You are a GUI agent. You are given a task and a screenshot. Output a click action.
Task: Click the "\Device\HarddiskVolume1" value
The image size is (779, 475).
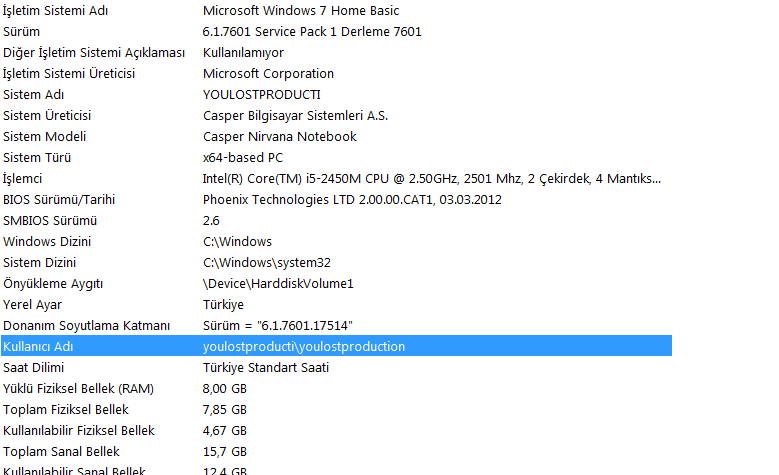[x=278, y=284]
